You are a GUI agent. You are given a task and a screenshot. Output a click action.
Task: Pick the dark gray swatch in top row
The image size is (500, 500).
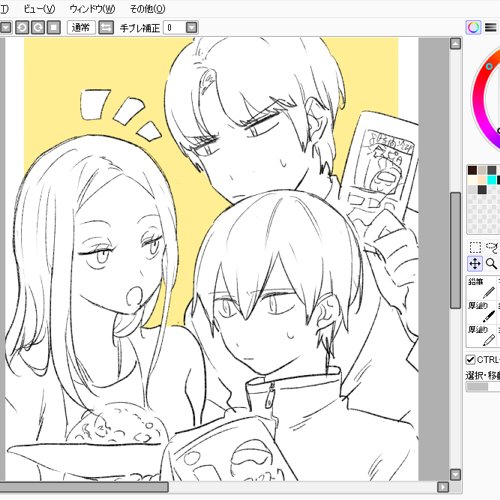pyautogui.click(x=492, y=170)
